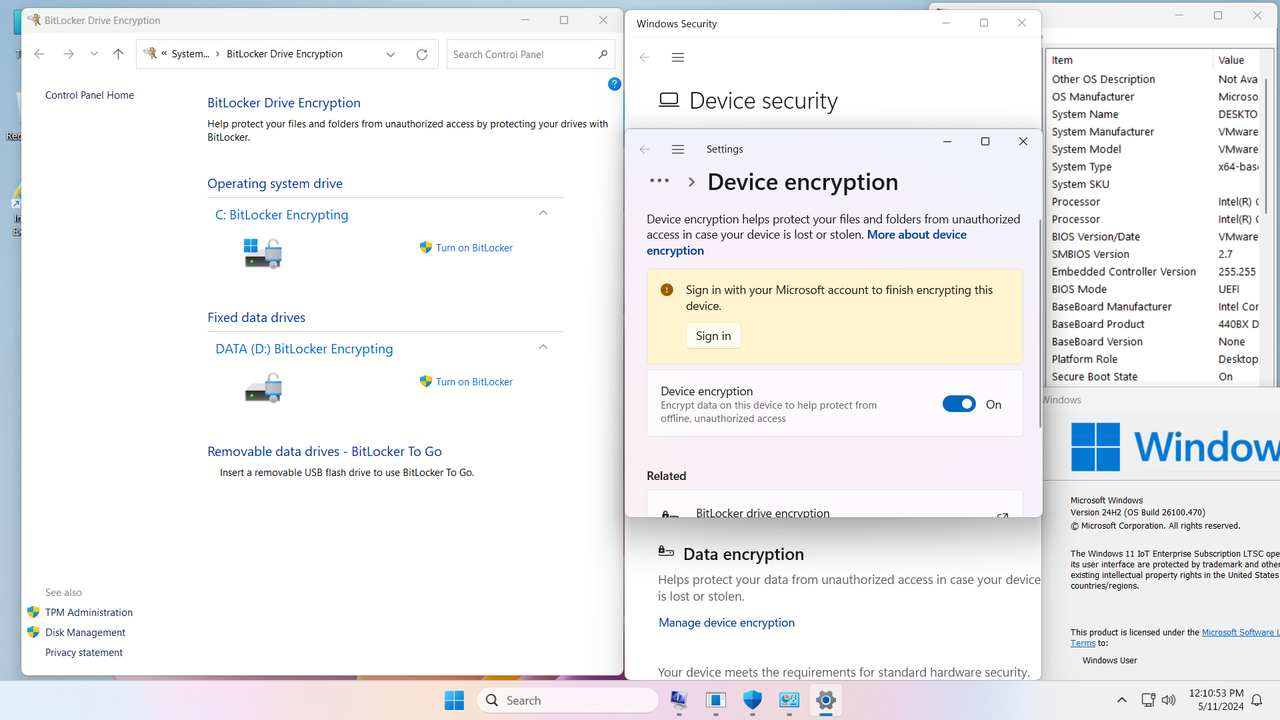The height and width of the screenshot is (720, 1280).
Task: Click Settings window back arrow
Action: 645,149
